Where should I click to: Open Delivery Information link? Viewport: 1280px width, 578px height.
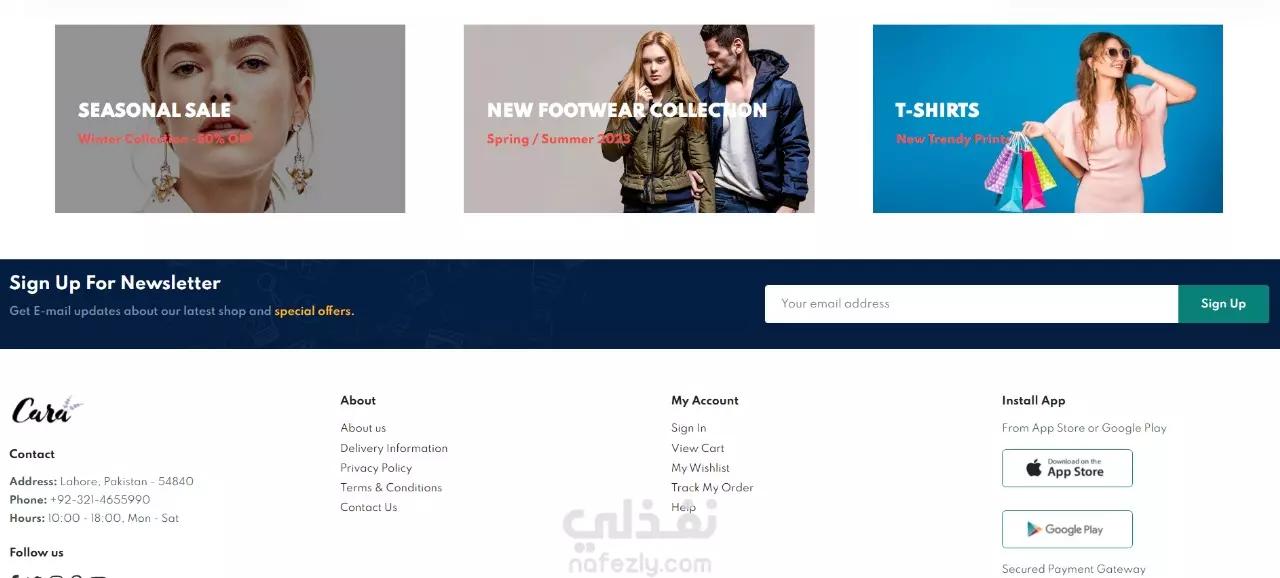tap(394, 448)
